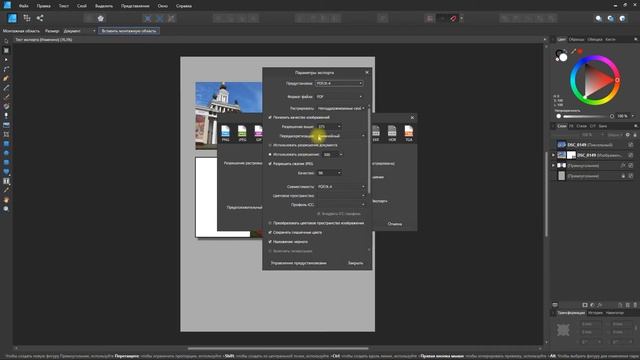This screenshot has height=360, width=640.
Task: Choose the GIF export format icon
Action: coord(258,133)
